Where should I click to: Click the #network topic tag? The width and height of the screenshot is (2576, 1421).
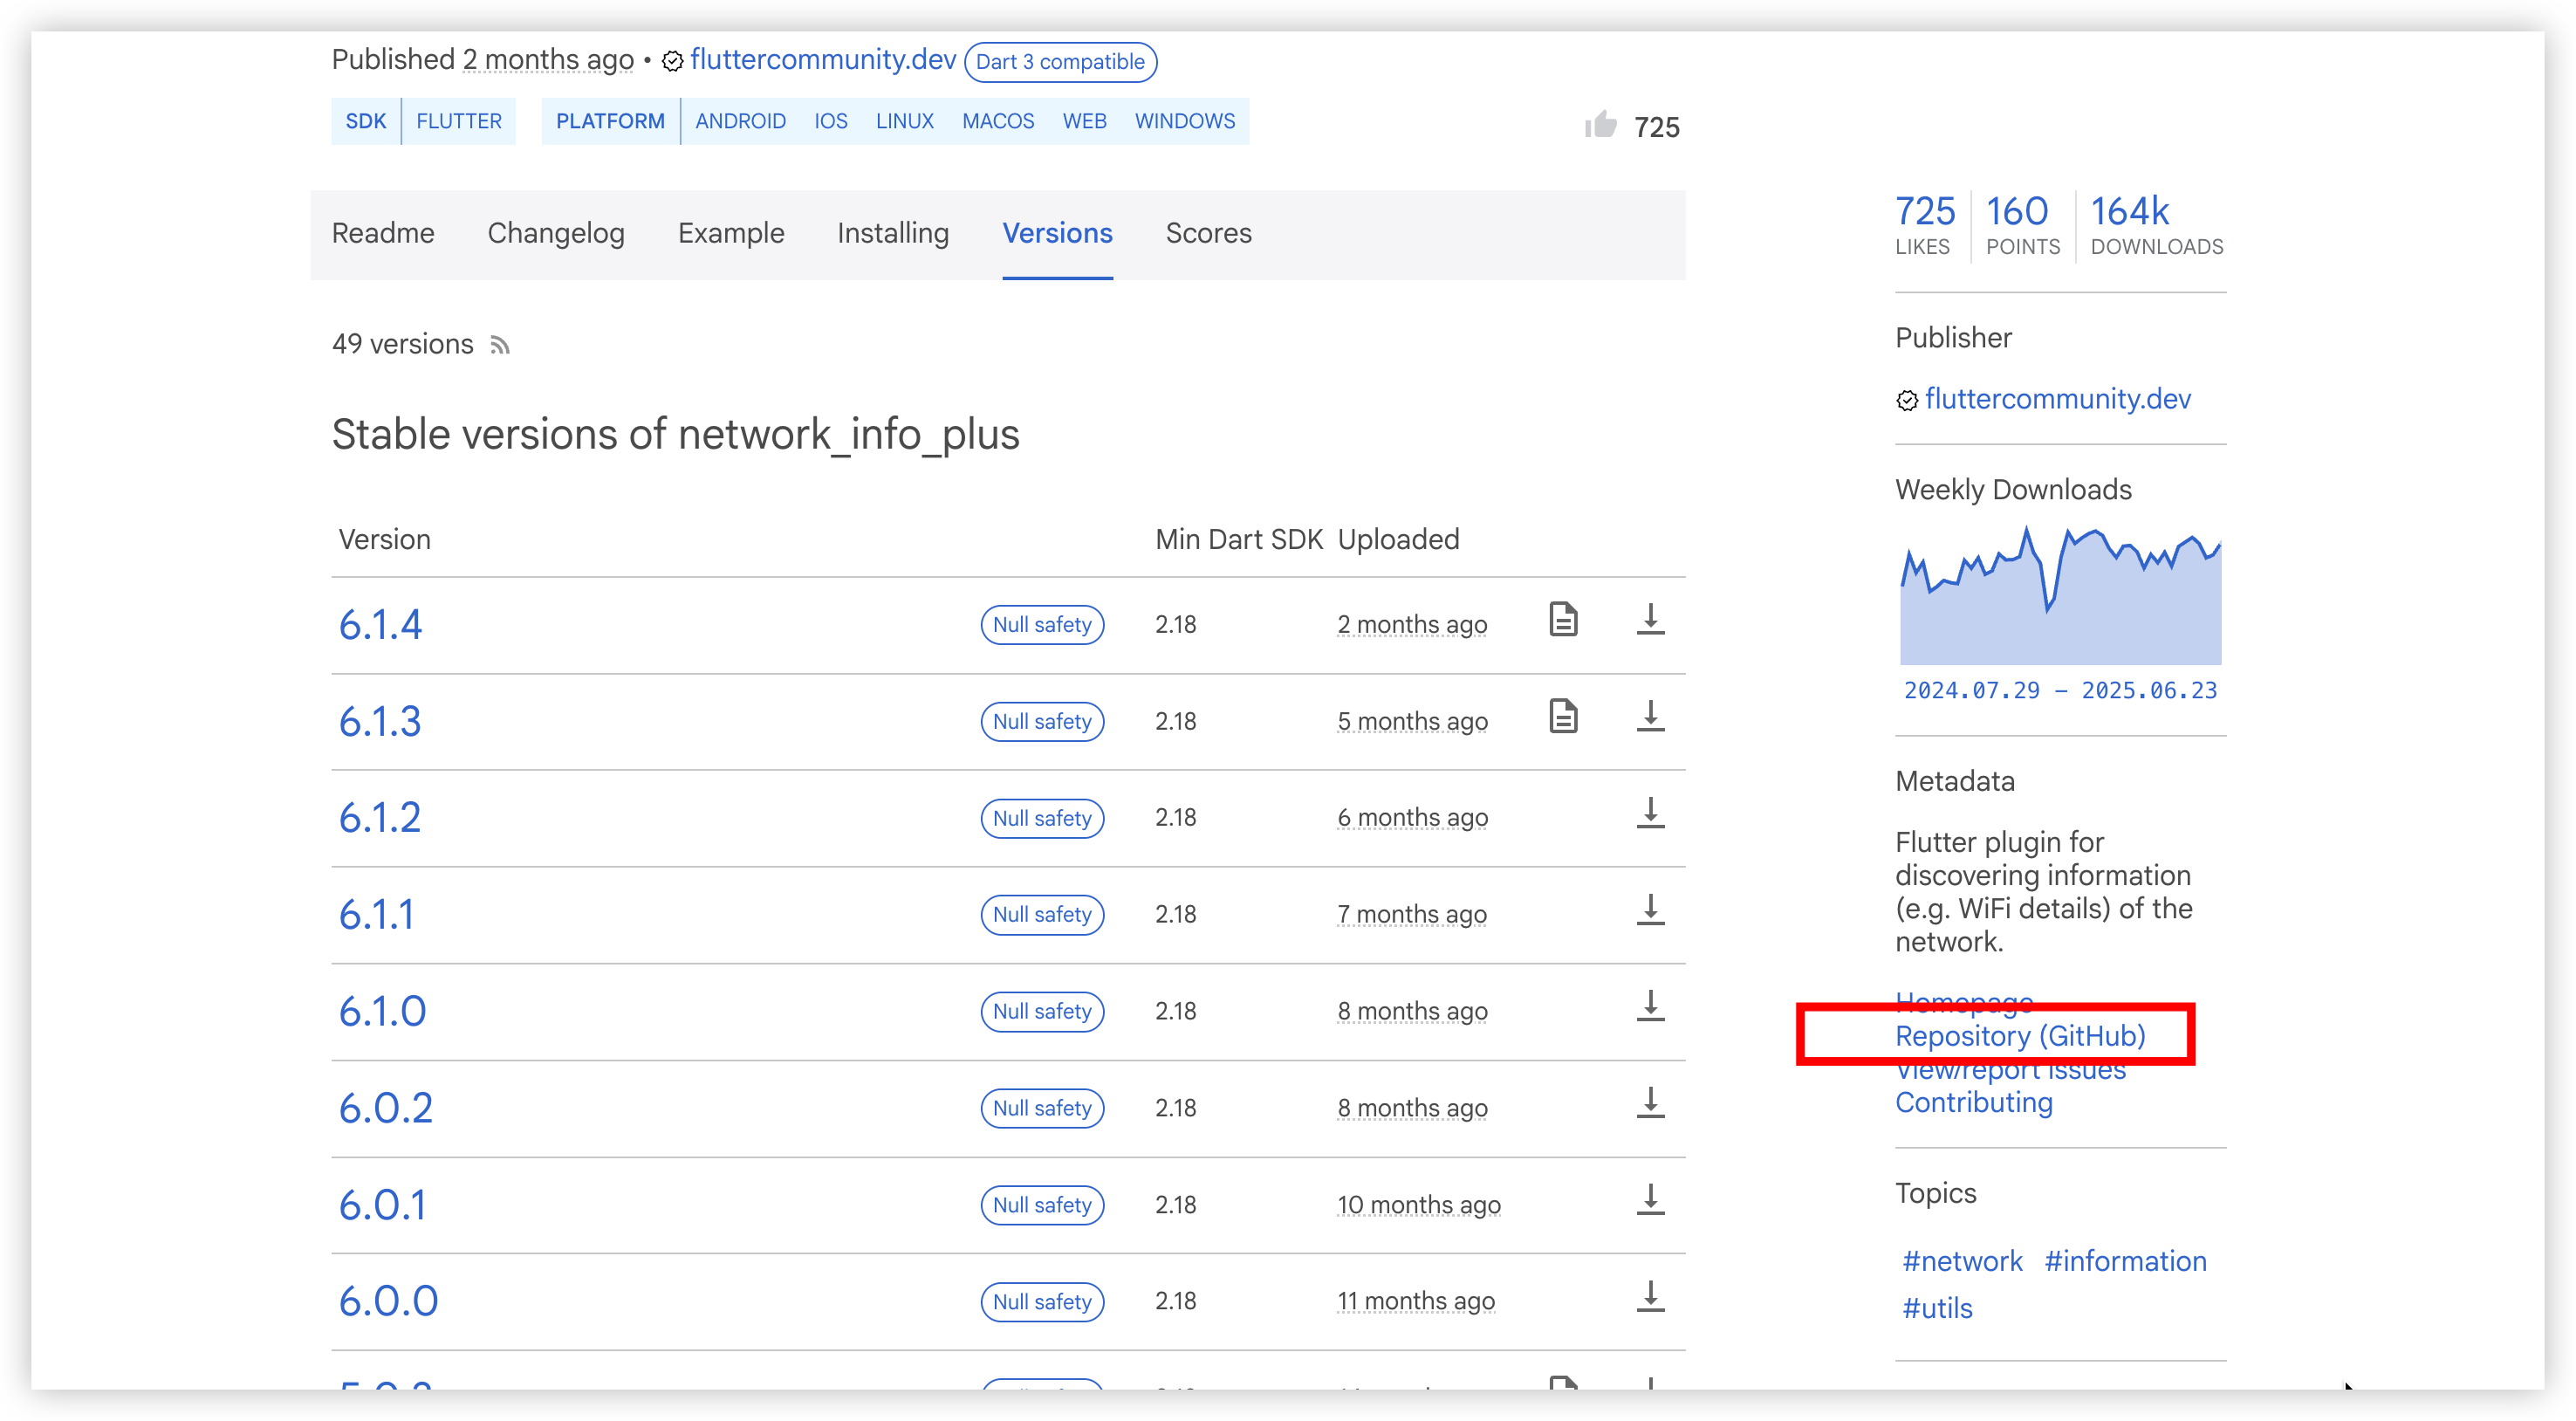coord(1962,1262)
